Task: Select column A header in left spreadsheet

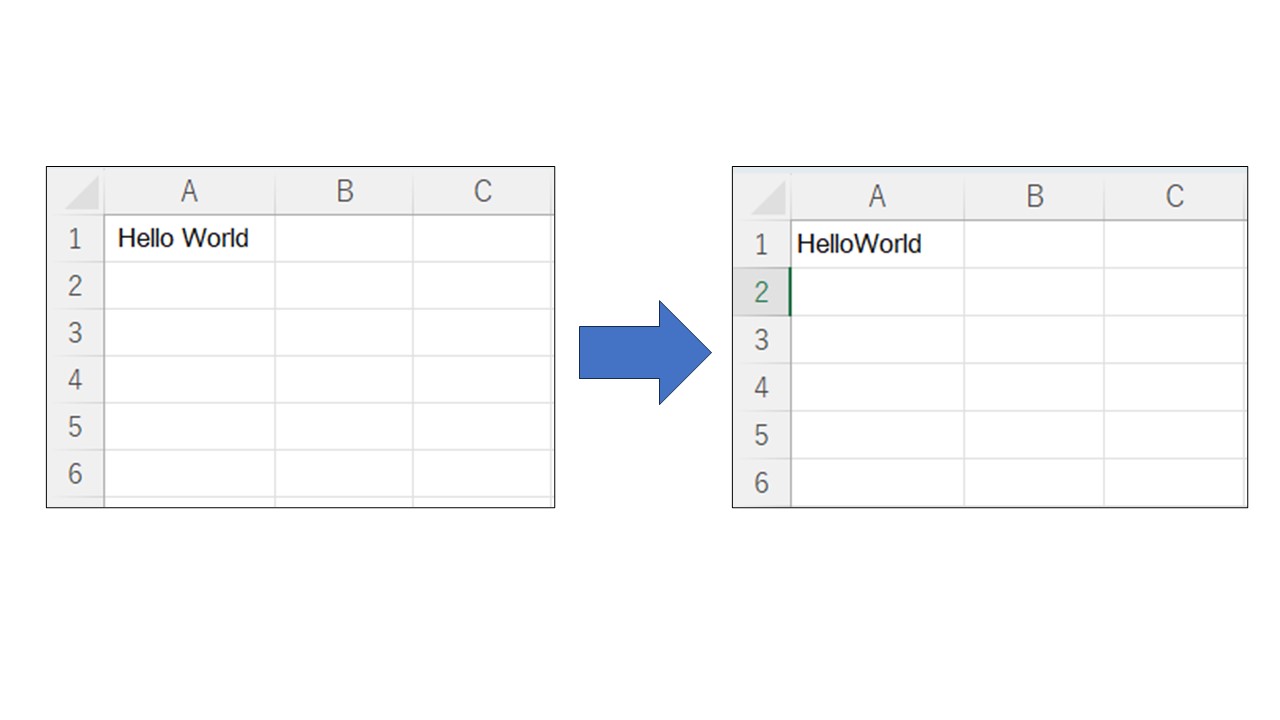Action: coord(190,191)
